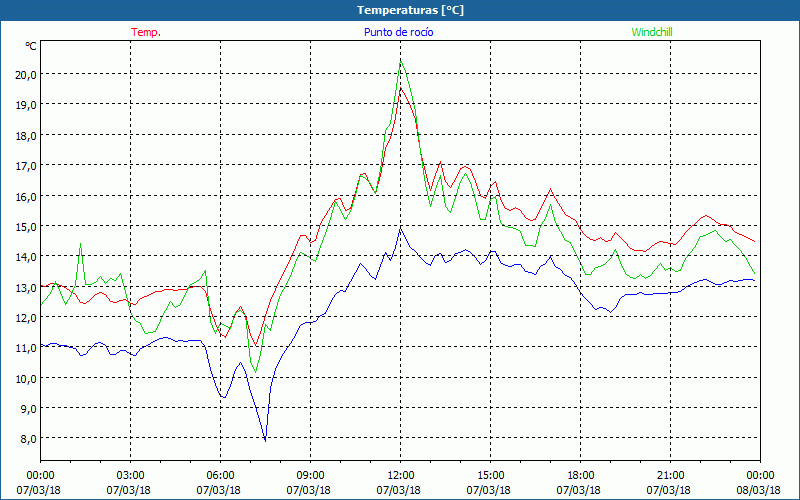This screenshot has width=800, height=500.
Task: Click the 15:00 time axis label
Action: [x=490, y=475]
